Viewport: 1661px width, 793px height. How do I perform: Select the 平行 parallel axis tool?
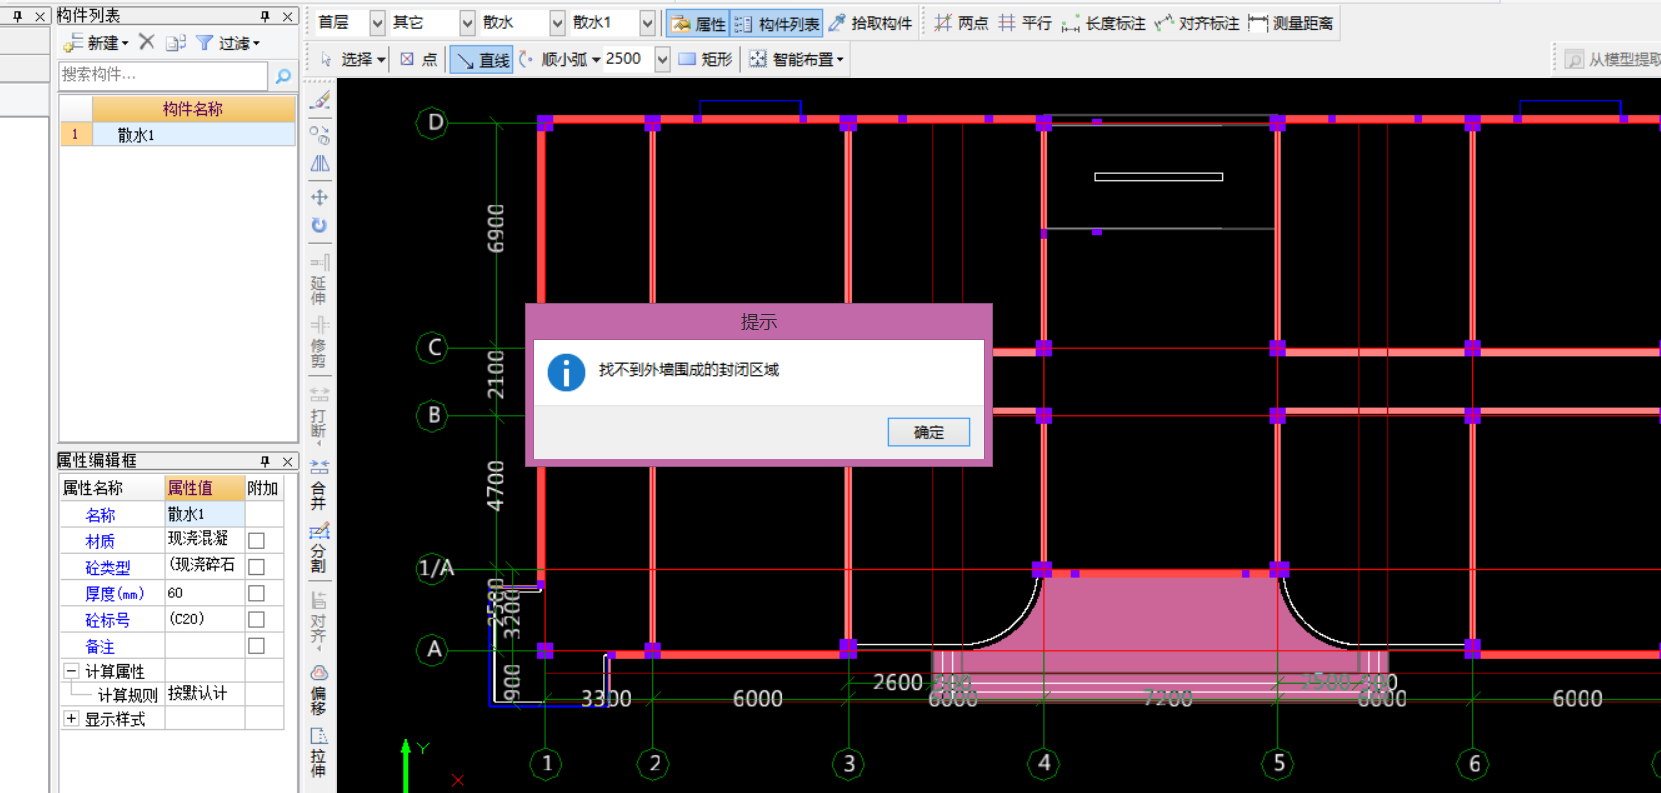coord(1025,23)
